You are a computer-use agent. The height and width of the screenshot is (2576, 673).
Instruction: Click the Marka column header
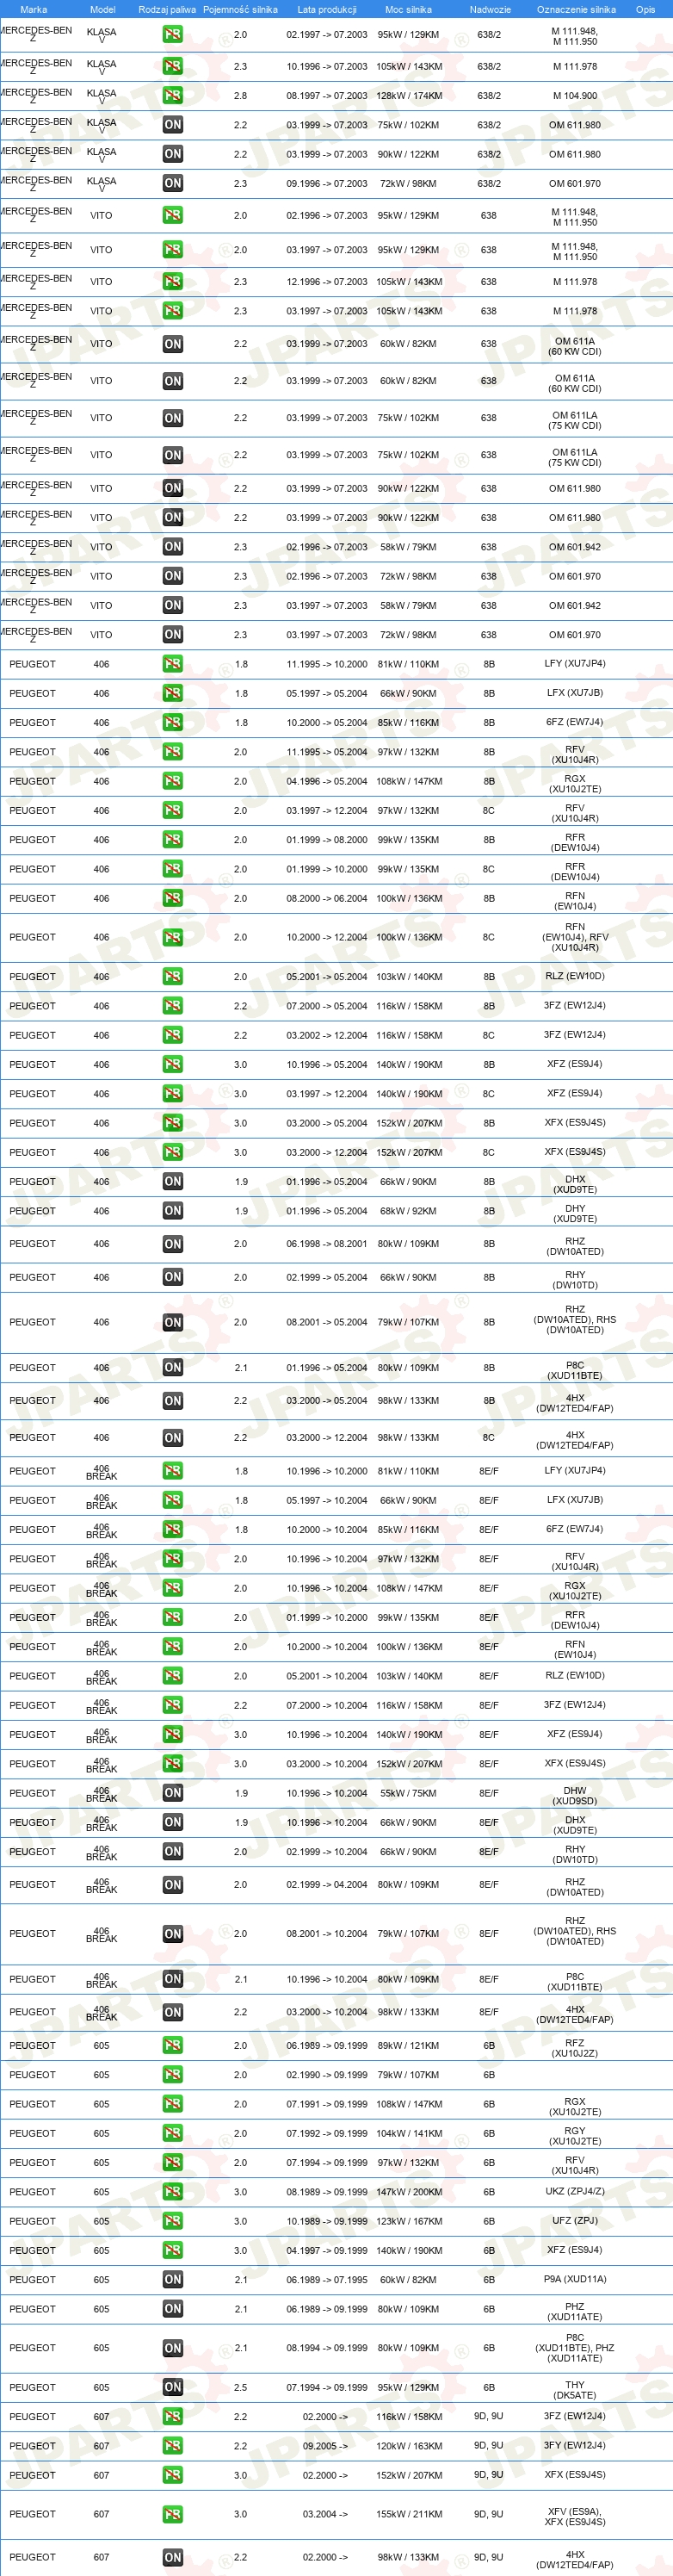[33, 9]
